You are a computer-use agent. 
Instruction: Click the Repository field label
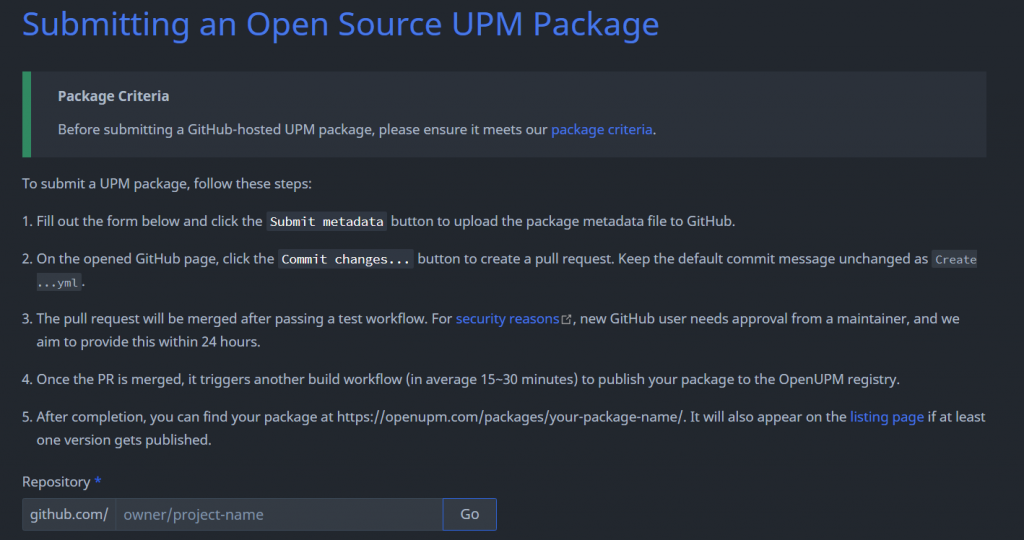click(x=56, y=482)
